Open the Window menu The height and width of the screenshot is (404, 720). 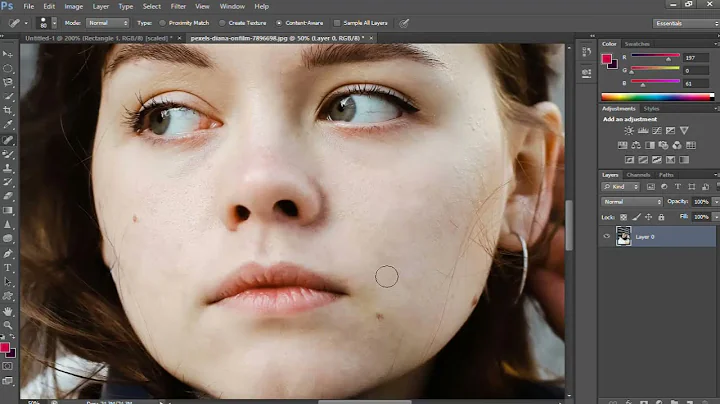(232, 6)
